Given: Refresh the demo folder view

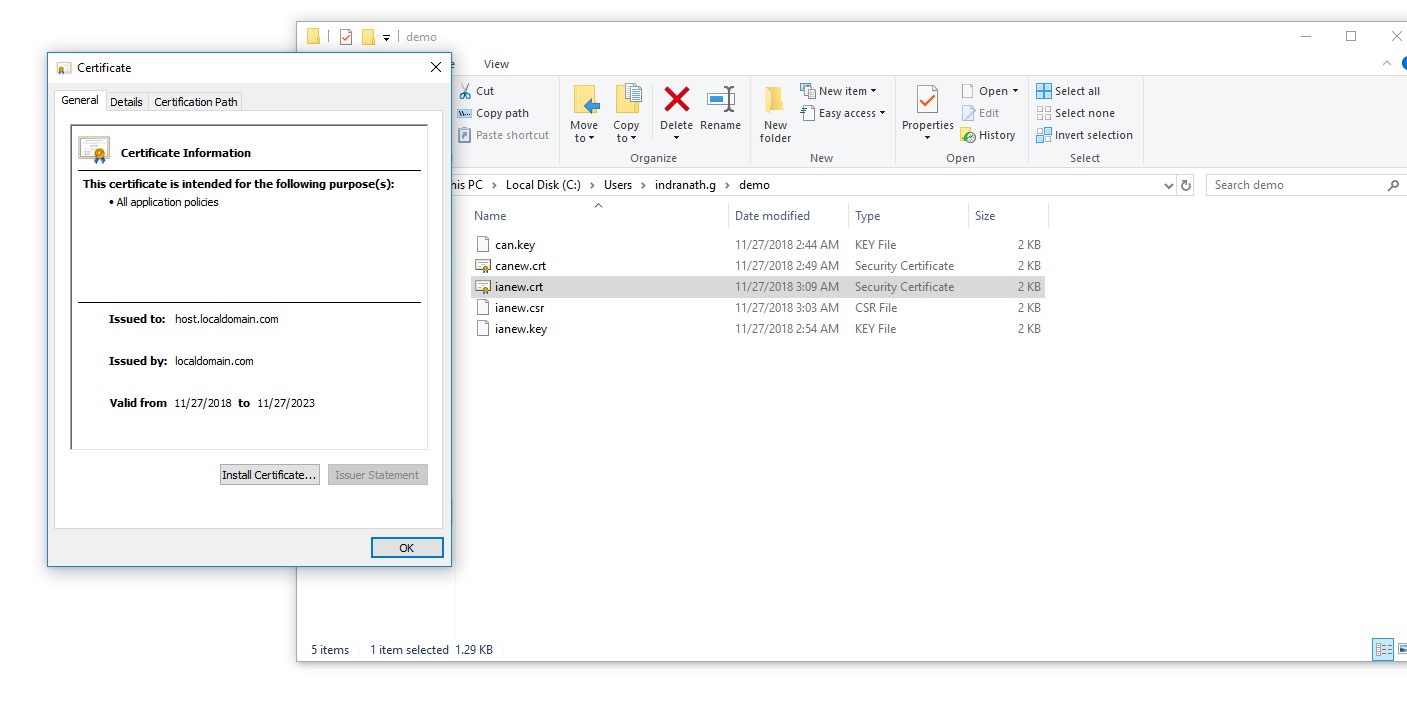Looking at the screenshot, I should coord(1185,185).
